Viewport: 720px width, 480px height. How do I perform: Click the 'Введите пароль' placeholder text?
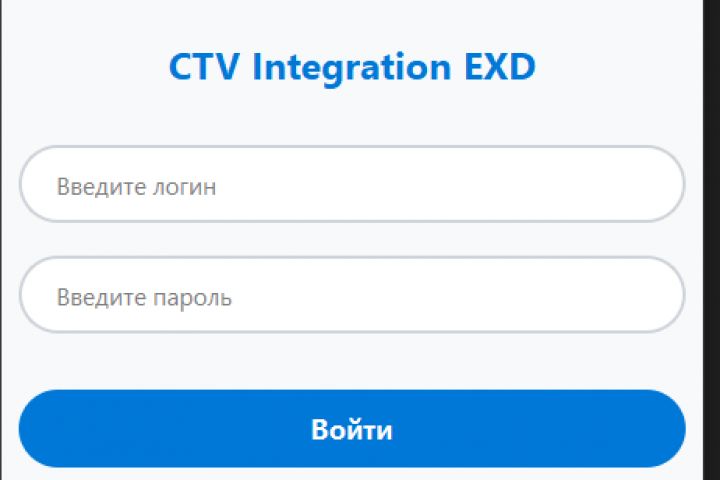point(144,297)
